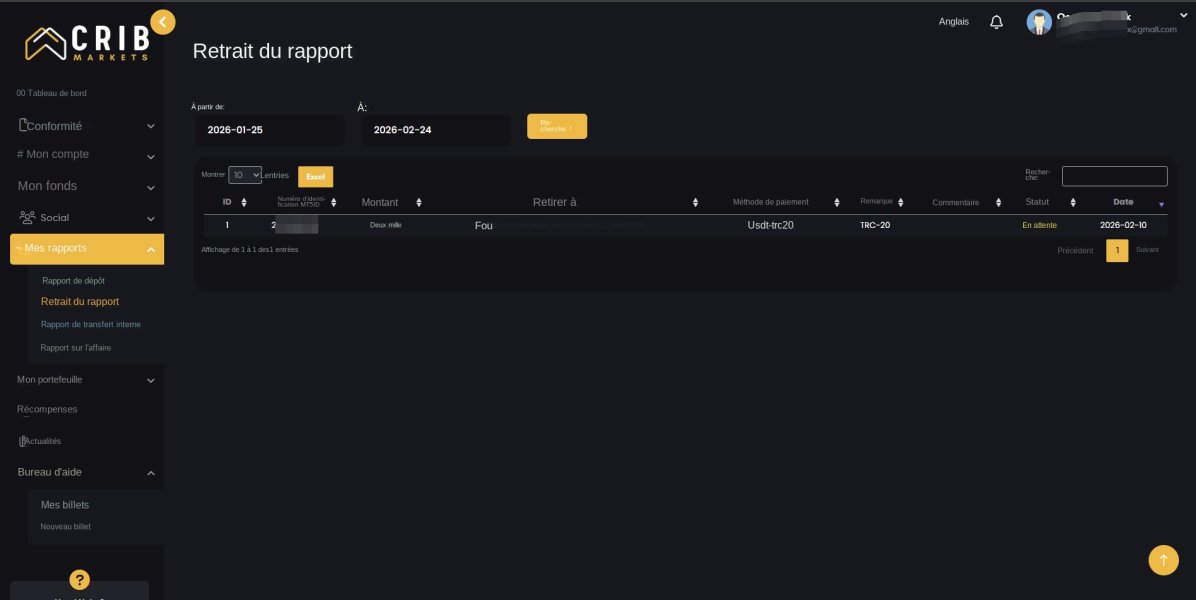The height and width of the screenshot is (600, 1196).
Task: Expand the Mon fonds section
Action: pyautogui.click(x=85, y=186)
